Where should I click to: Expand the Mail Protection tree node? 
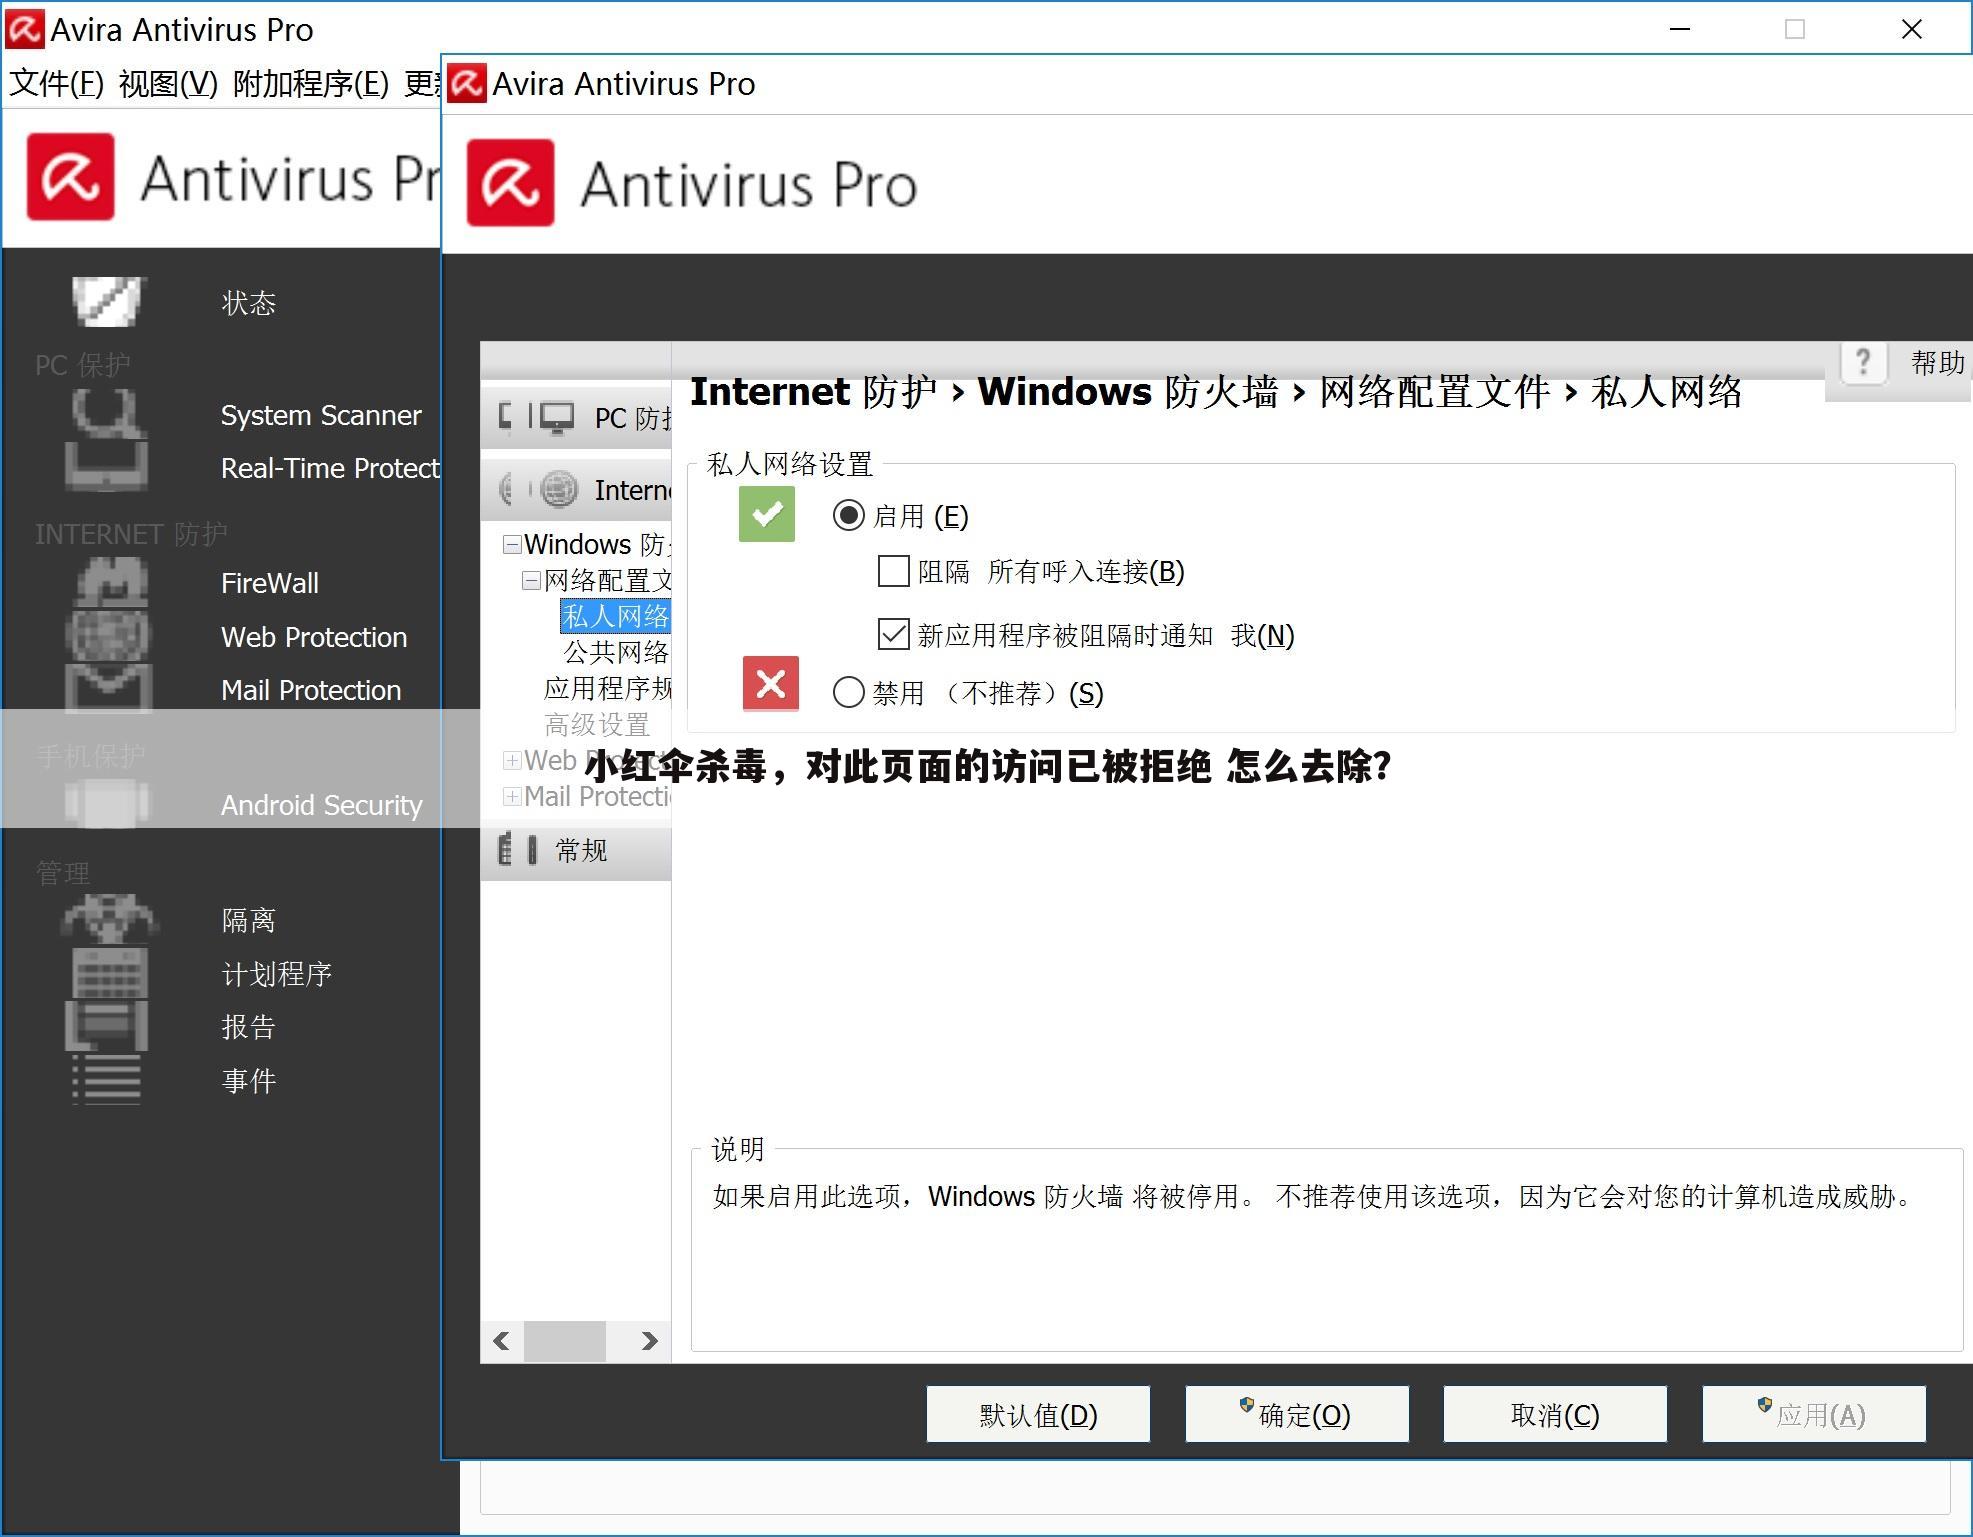512,796
